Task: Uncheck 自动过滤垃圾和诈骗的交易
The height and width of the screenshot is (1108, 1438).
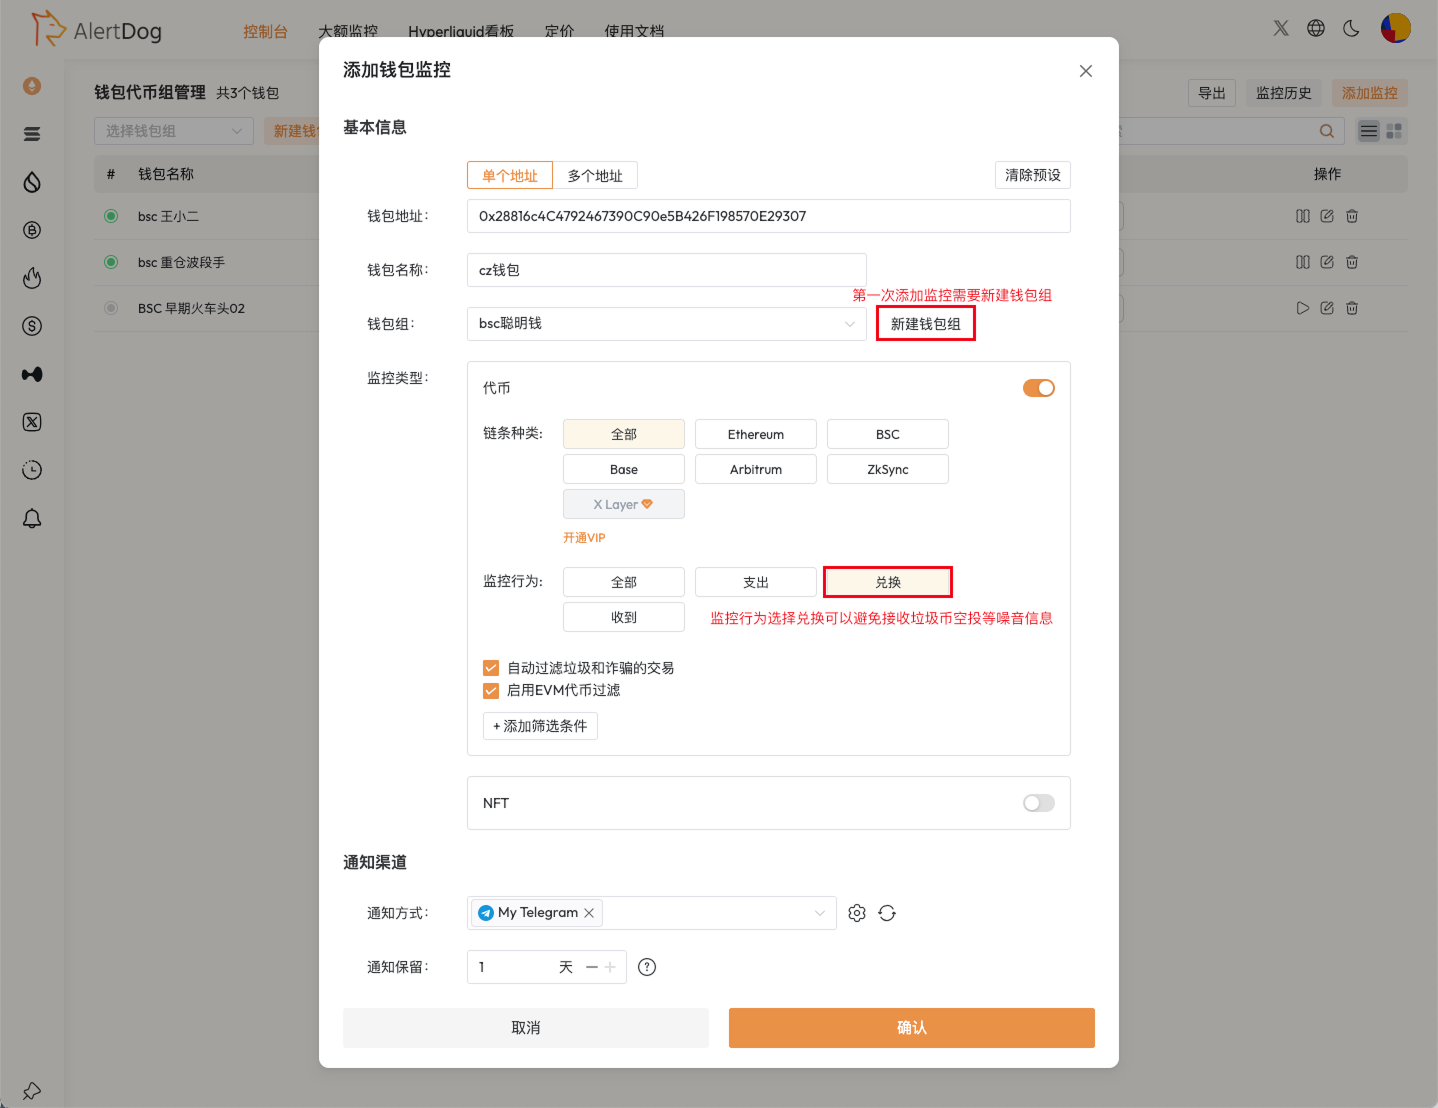Action: click(491, 668)
